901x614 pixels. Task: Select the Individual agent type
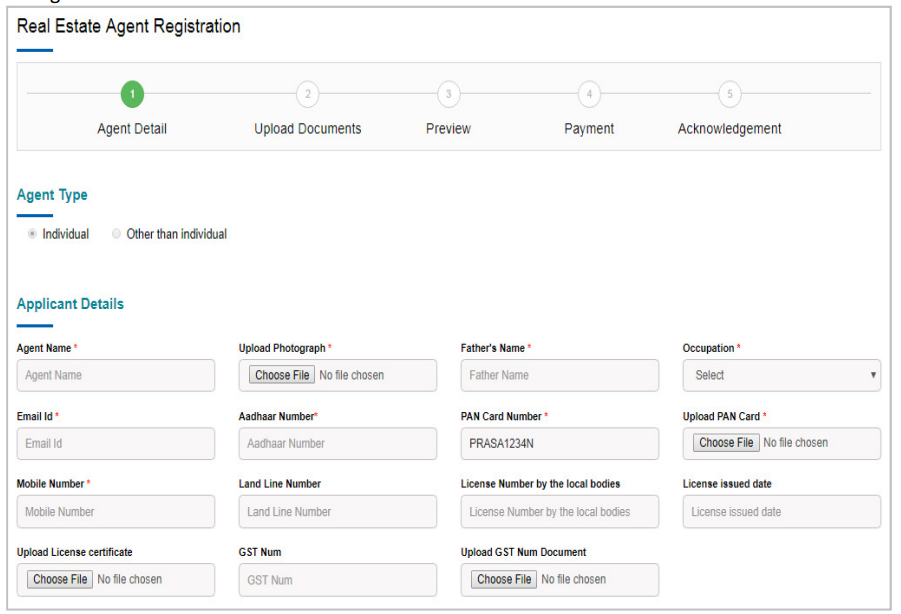[32, 234]
